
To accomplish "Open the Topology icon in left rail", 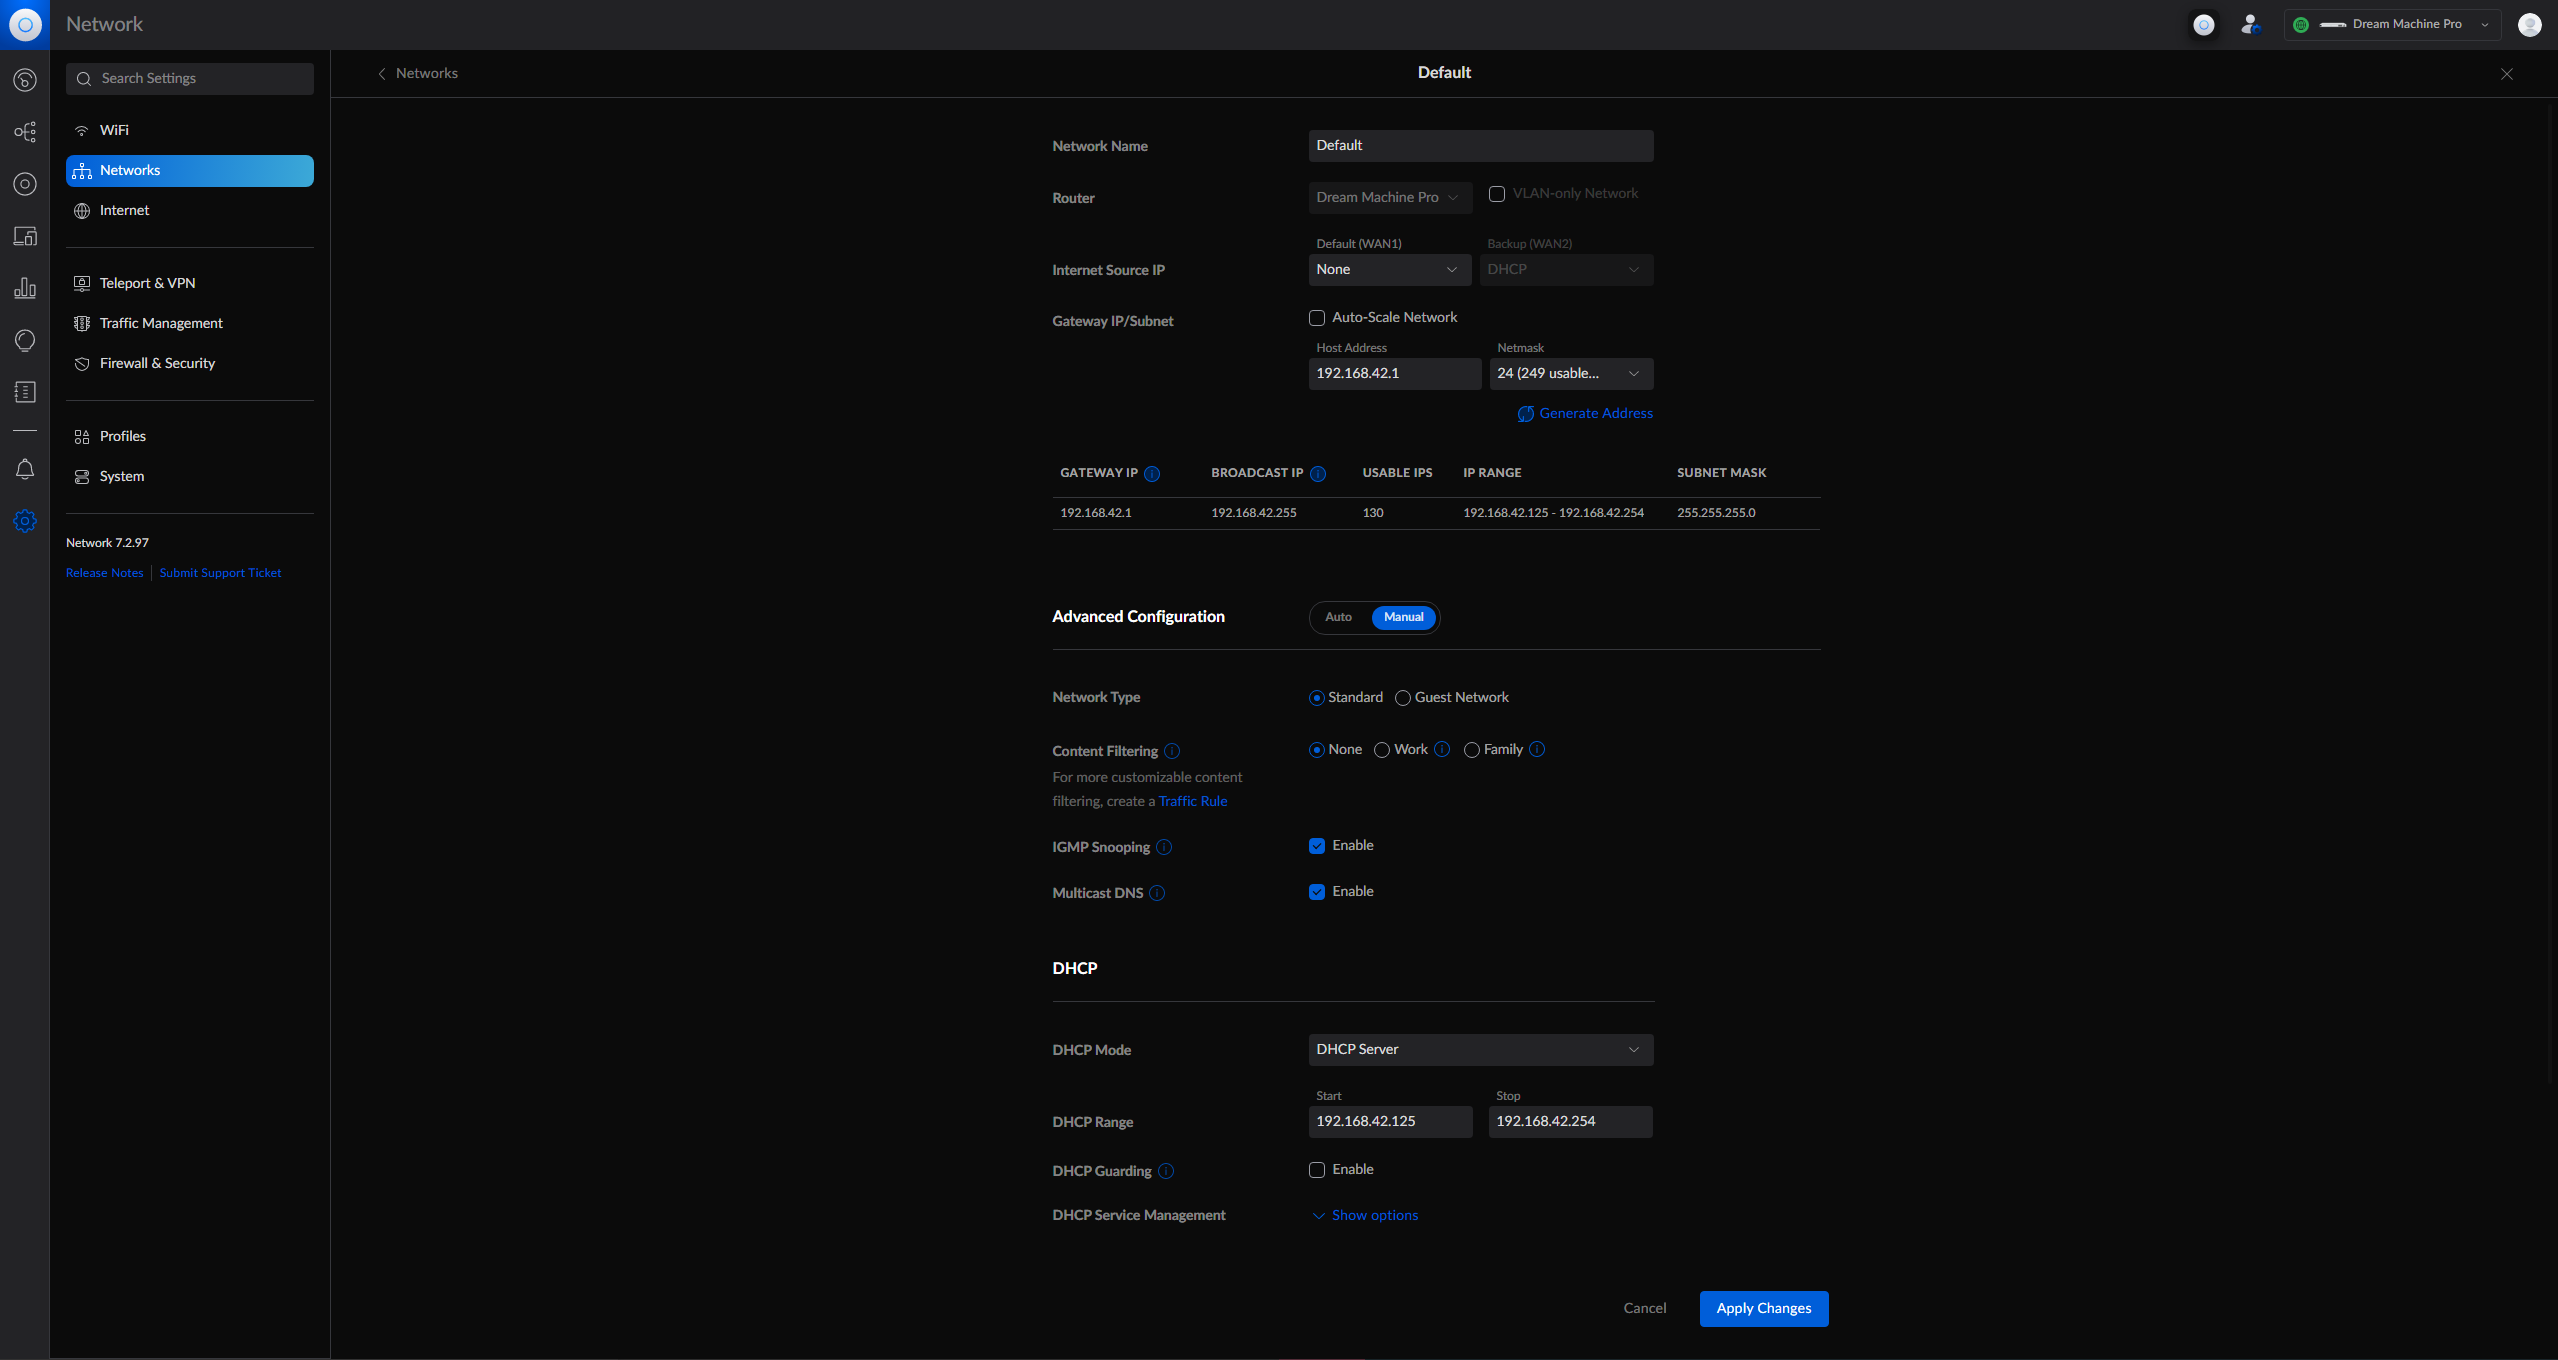I will coord(25,132).
